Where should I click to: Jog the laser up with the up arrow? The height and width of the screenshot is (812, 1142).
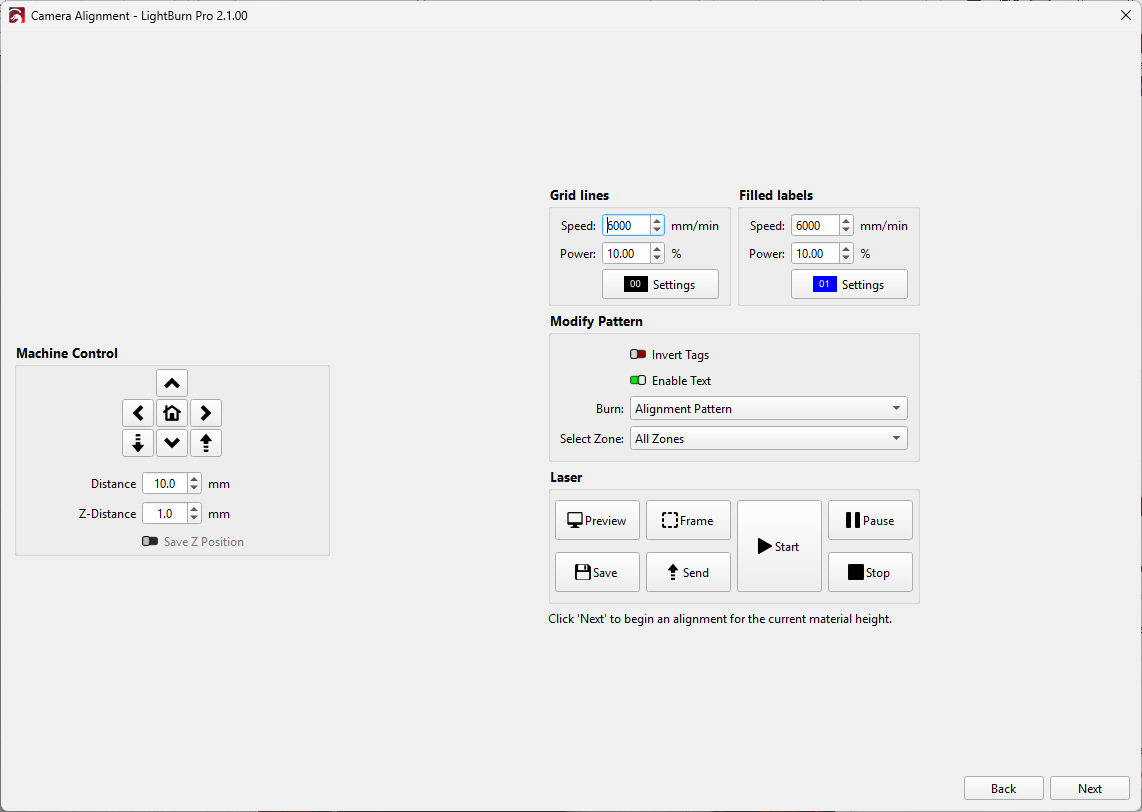pos(172,383)
